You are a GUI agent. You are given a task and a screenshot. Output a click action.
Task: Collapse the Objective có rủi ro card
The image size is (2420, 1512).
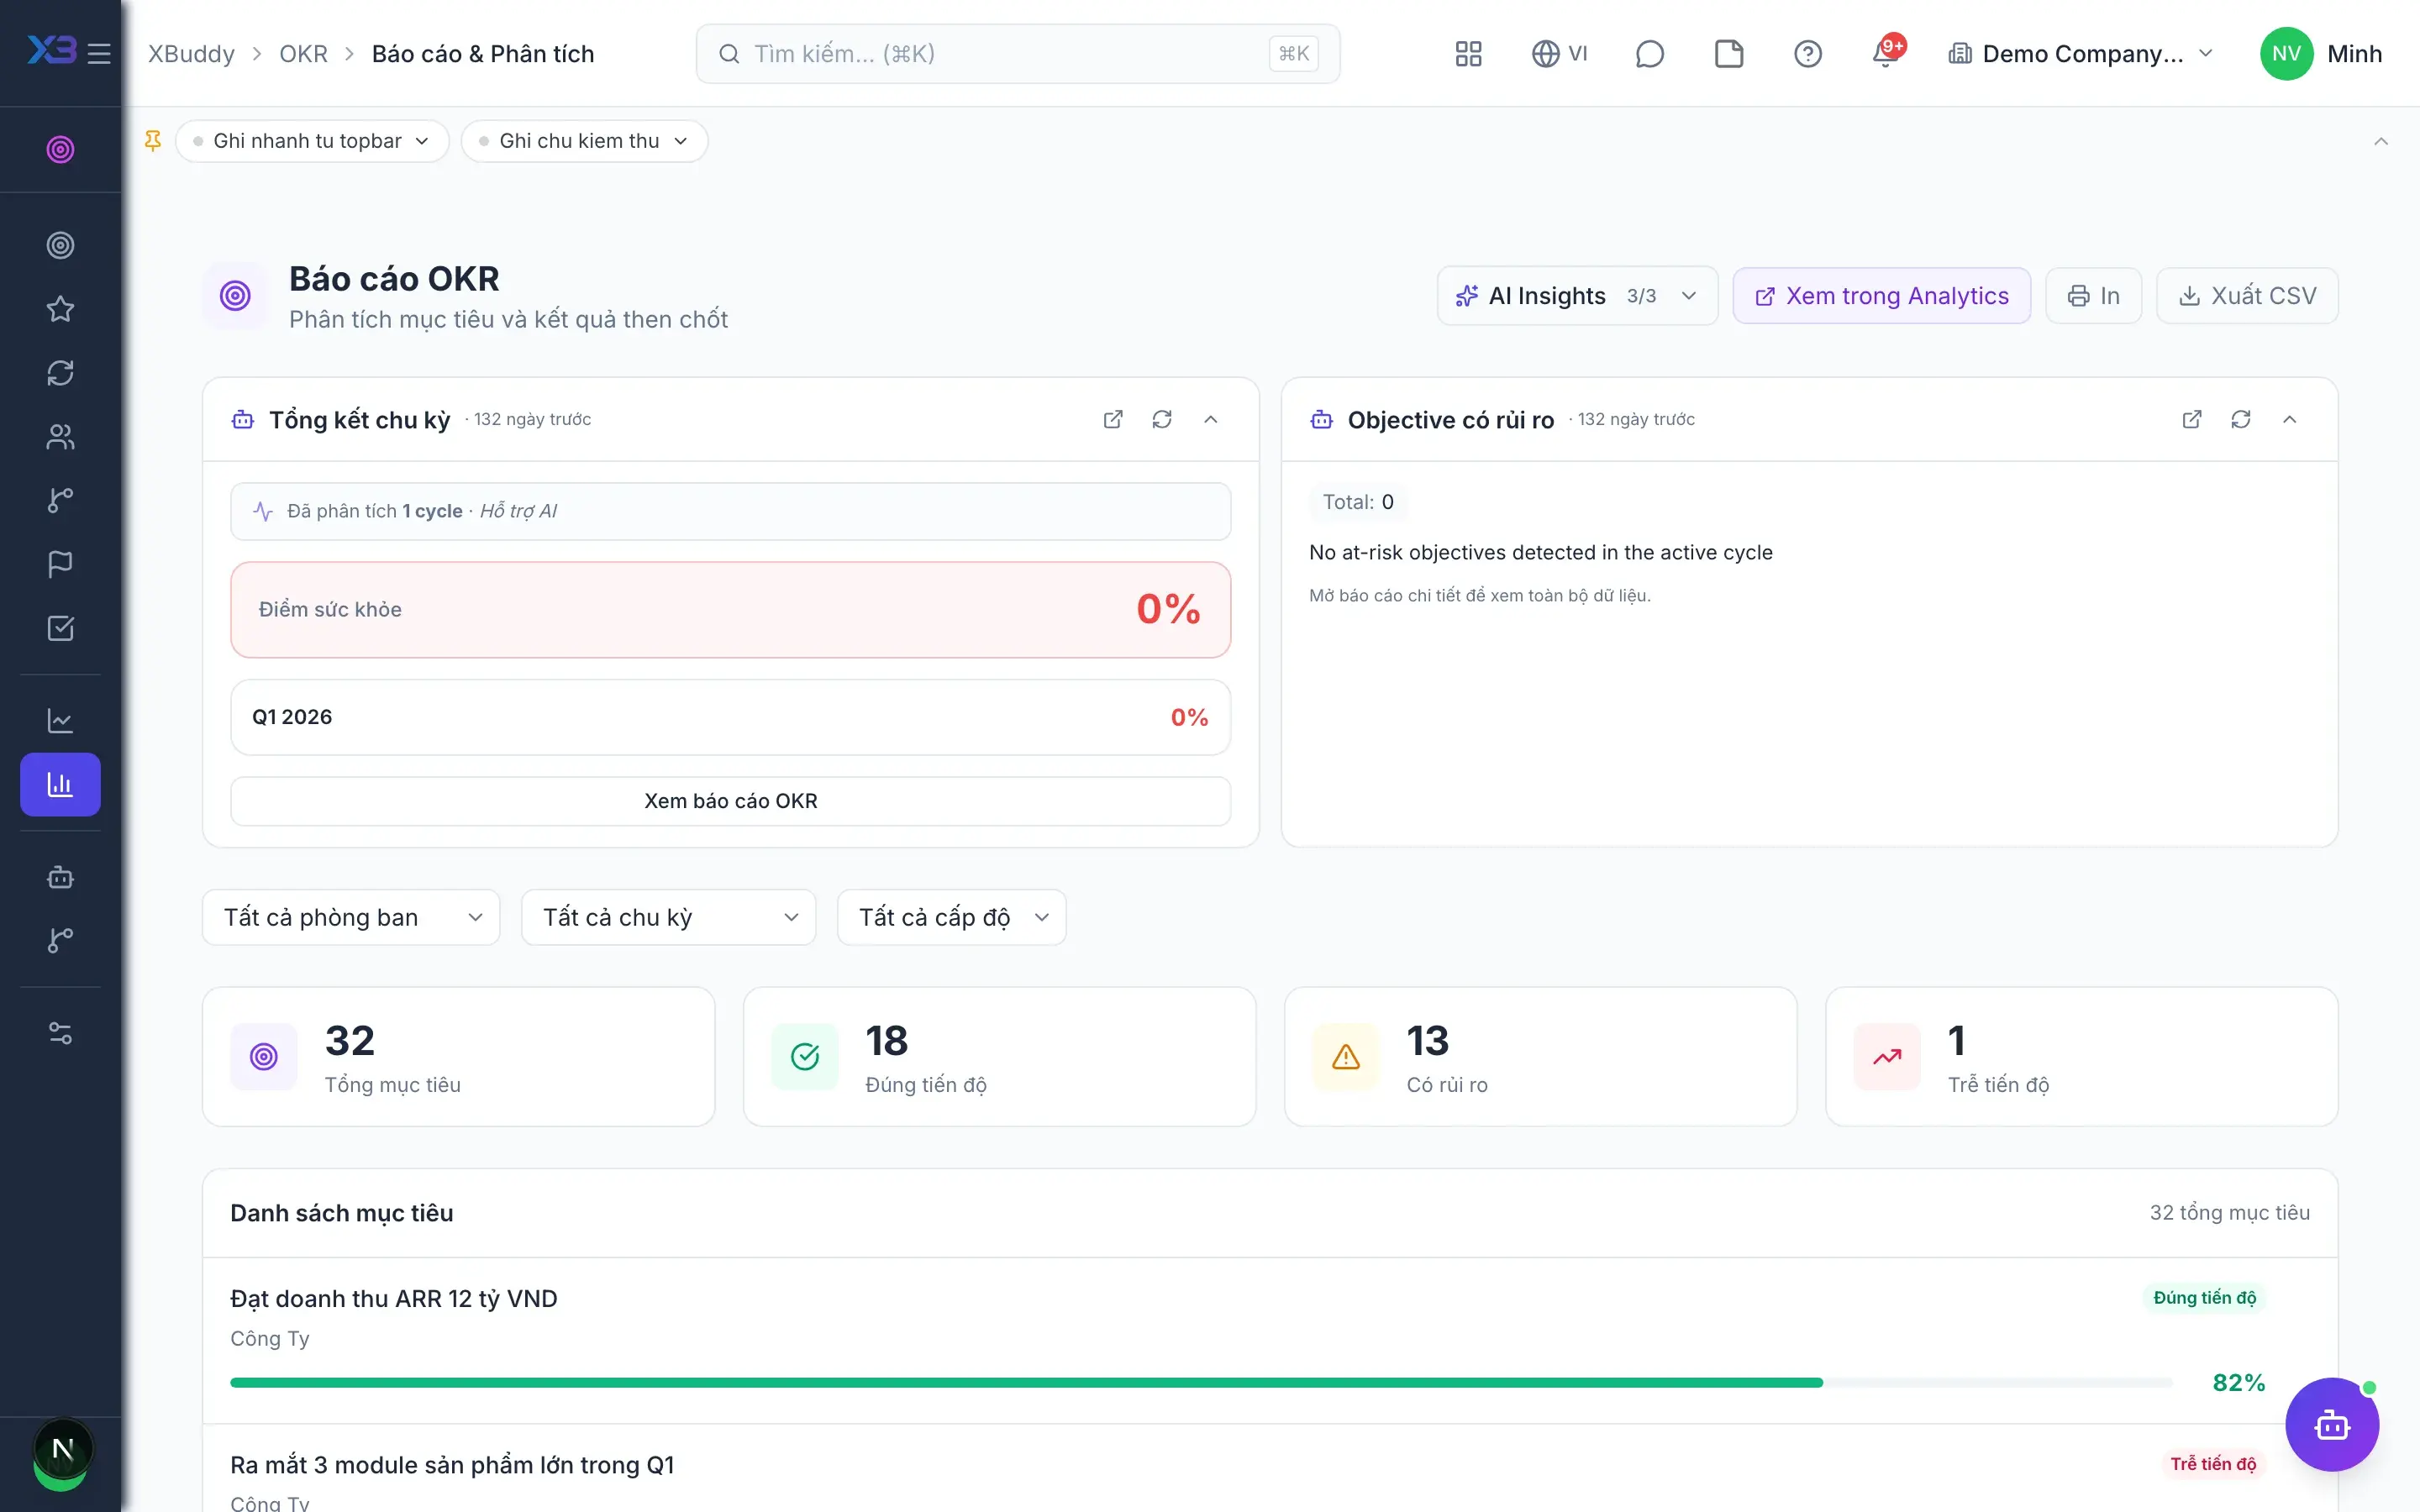[x=2290, y=419]
